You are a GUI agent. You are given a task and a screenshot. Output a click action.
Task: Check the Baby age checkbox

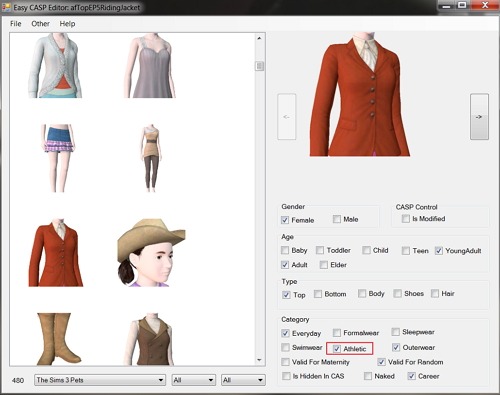coord(285,250)
